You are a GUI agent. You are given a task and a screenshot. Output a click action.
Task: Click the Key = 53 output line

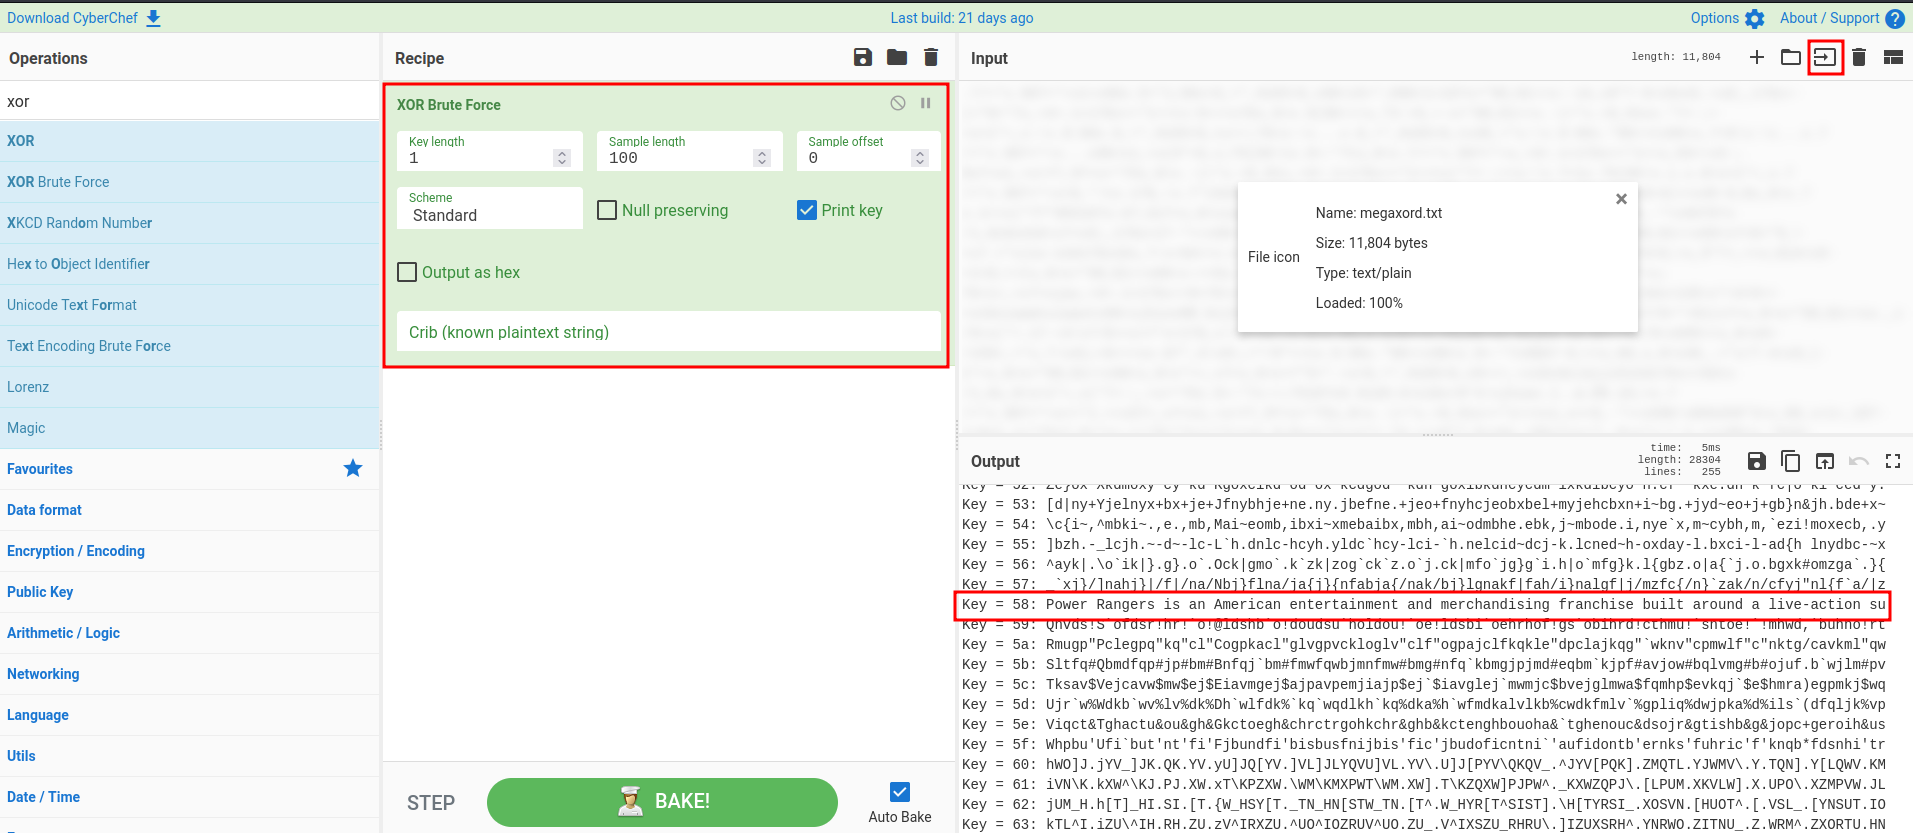tap(1424, 505)
